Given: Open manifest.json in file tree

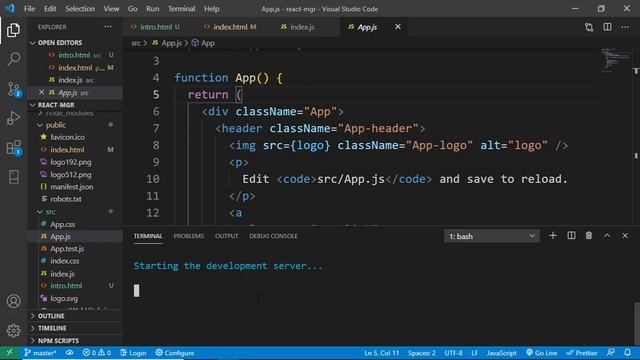Looking at the screenshot, I should click(71, 187).
